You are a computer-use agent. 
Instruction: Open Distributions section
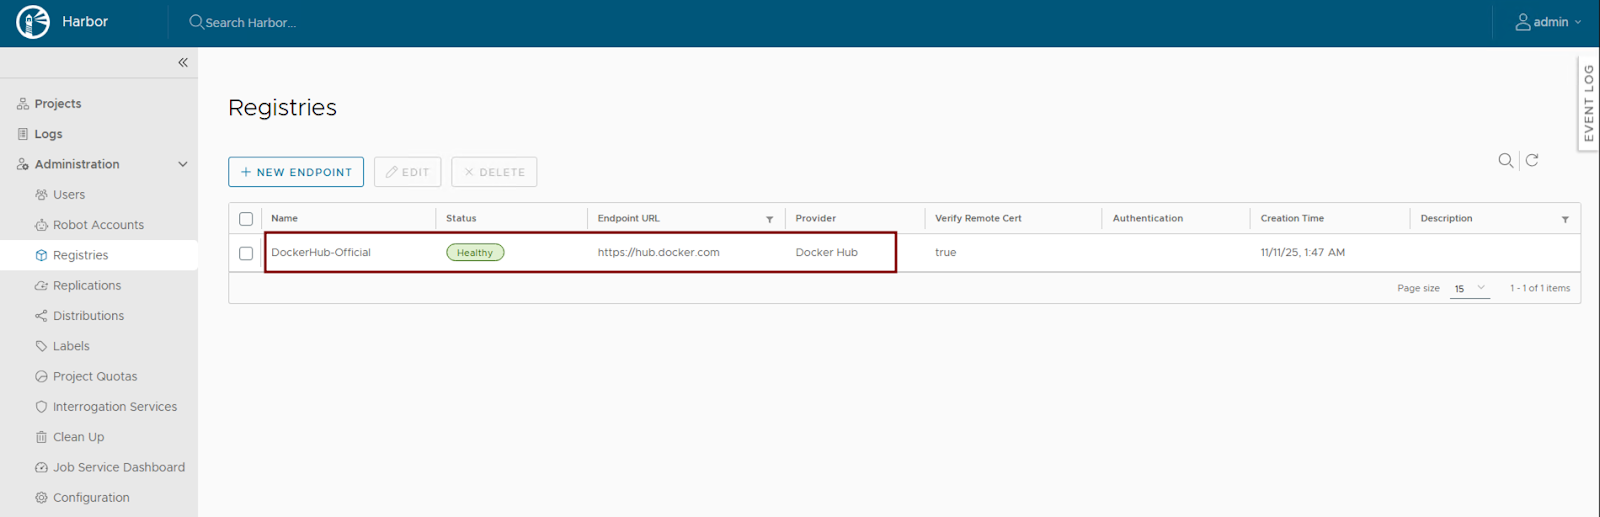click(x=88, y=316)
